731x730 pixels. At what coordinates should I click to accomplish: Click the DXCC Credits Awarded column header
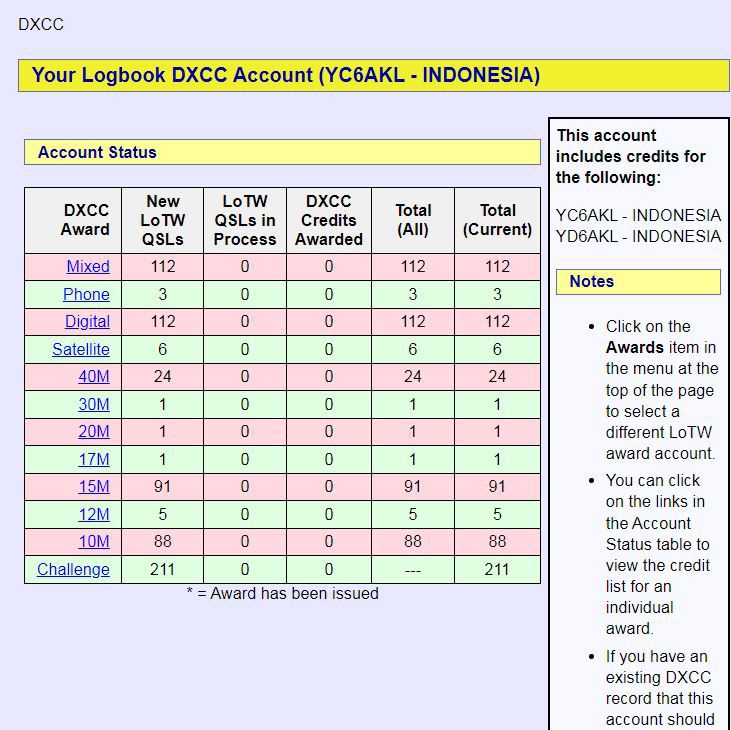point(328,220)
